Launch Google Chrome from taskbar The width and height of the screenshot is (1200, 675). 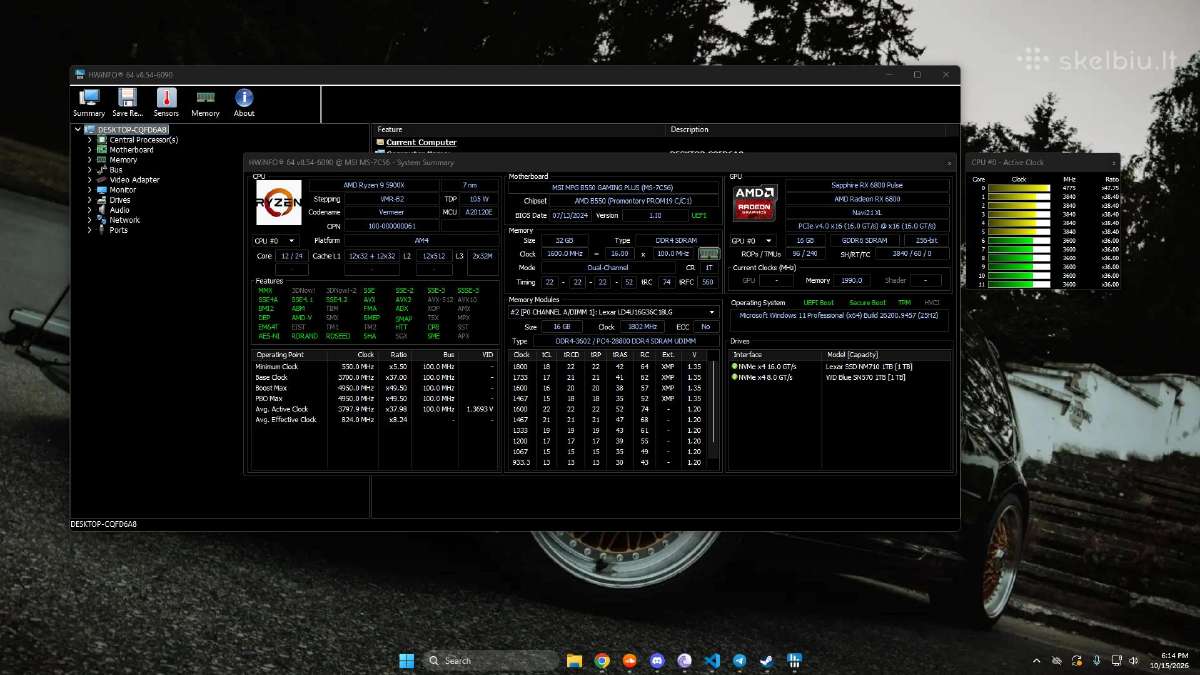(x=602, y=660)
